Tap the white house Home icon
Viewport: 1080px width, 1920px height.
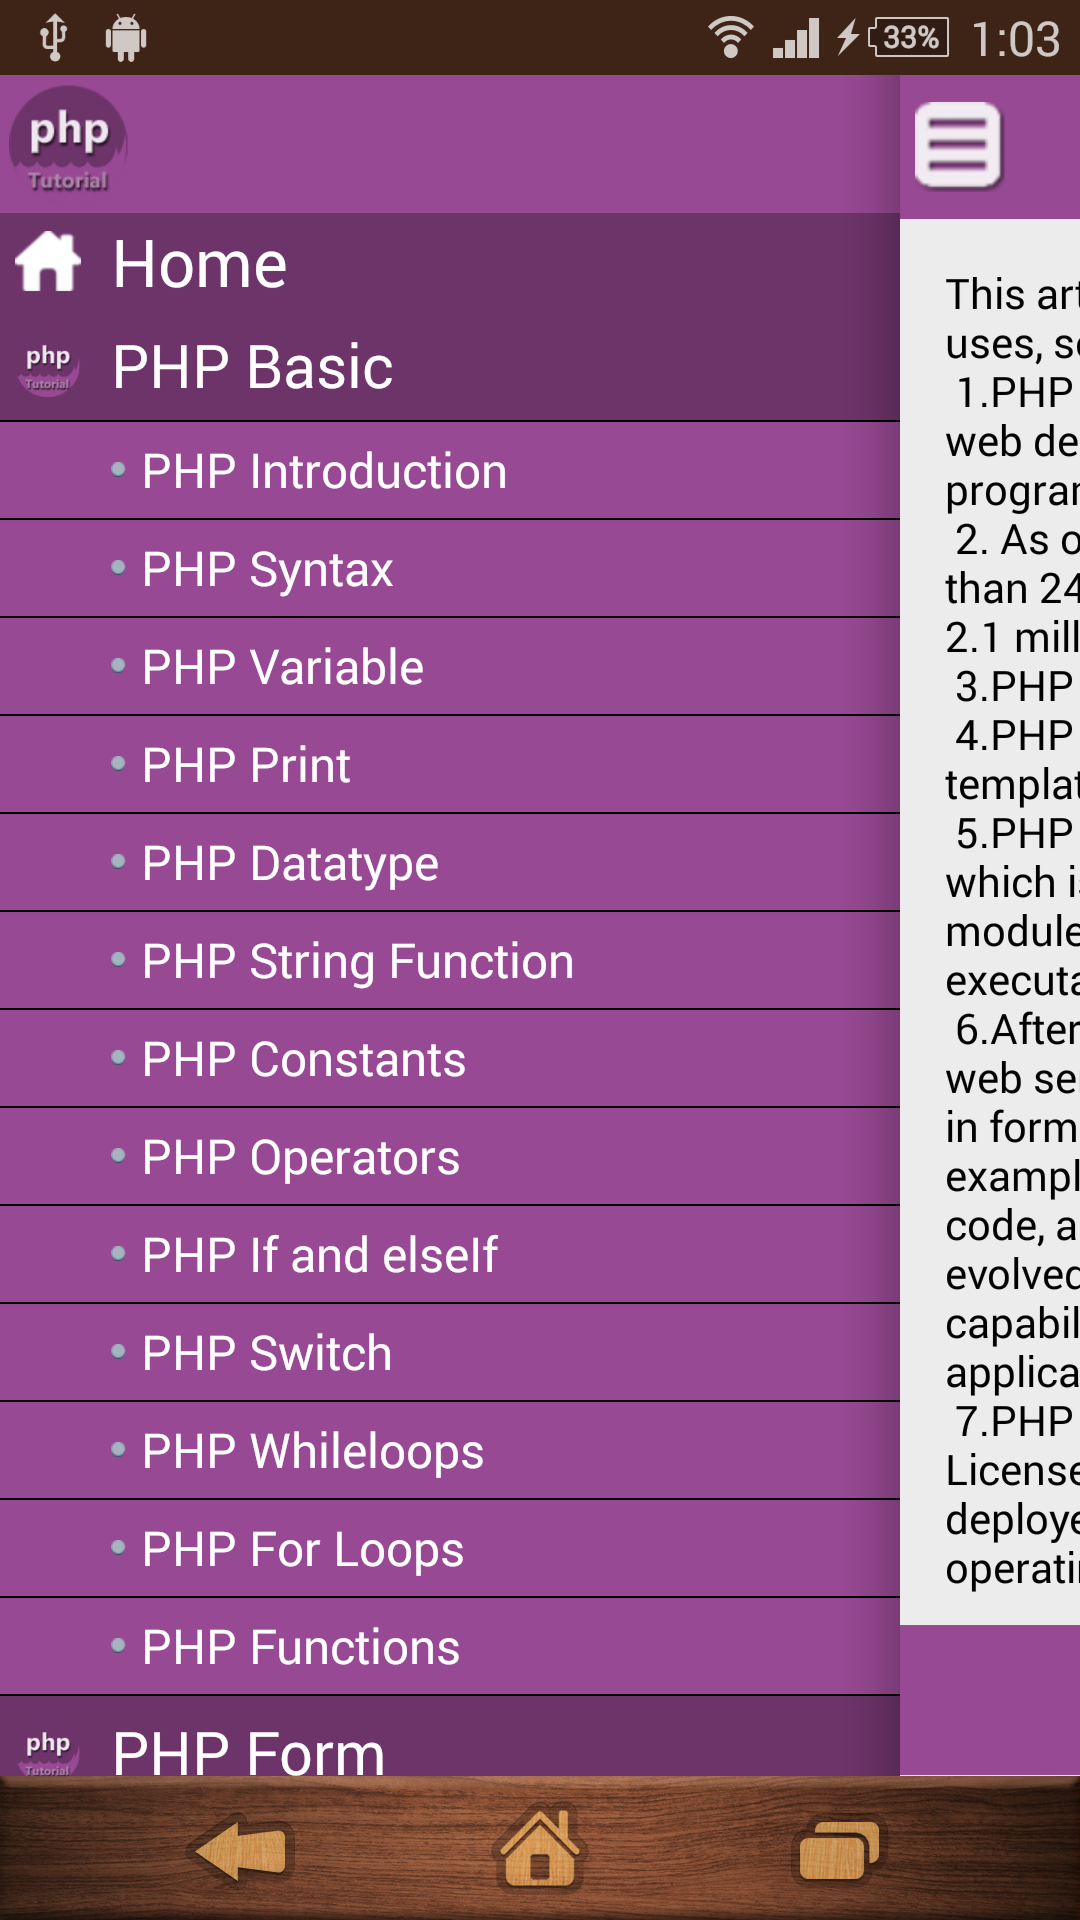[x=48, y=263]
